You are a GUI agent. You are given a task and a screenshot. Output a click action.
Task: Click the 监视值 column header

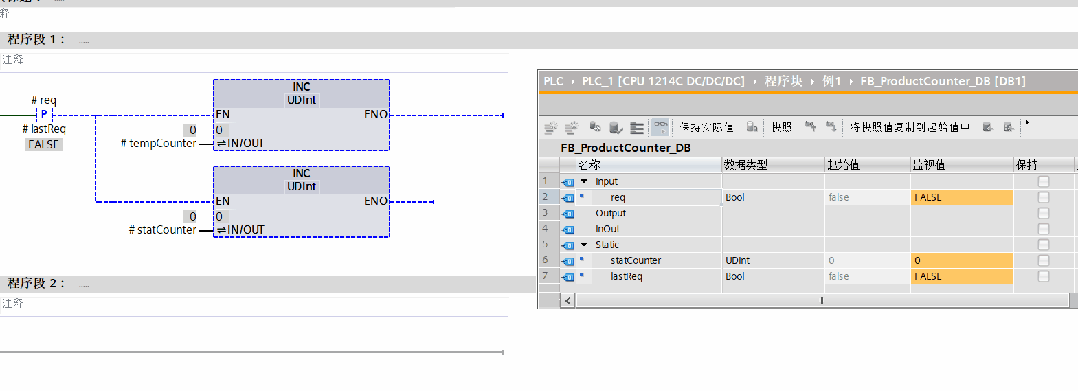pyautogui.click(x=962, y=165)
